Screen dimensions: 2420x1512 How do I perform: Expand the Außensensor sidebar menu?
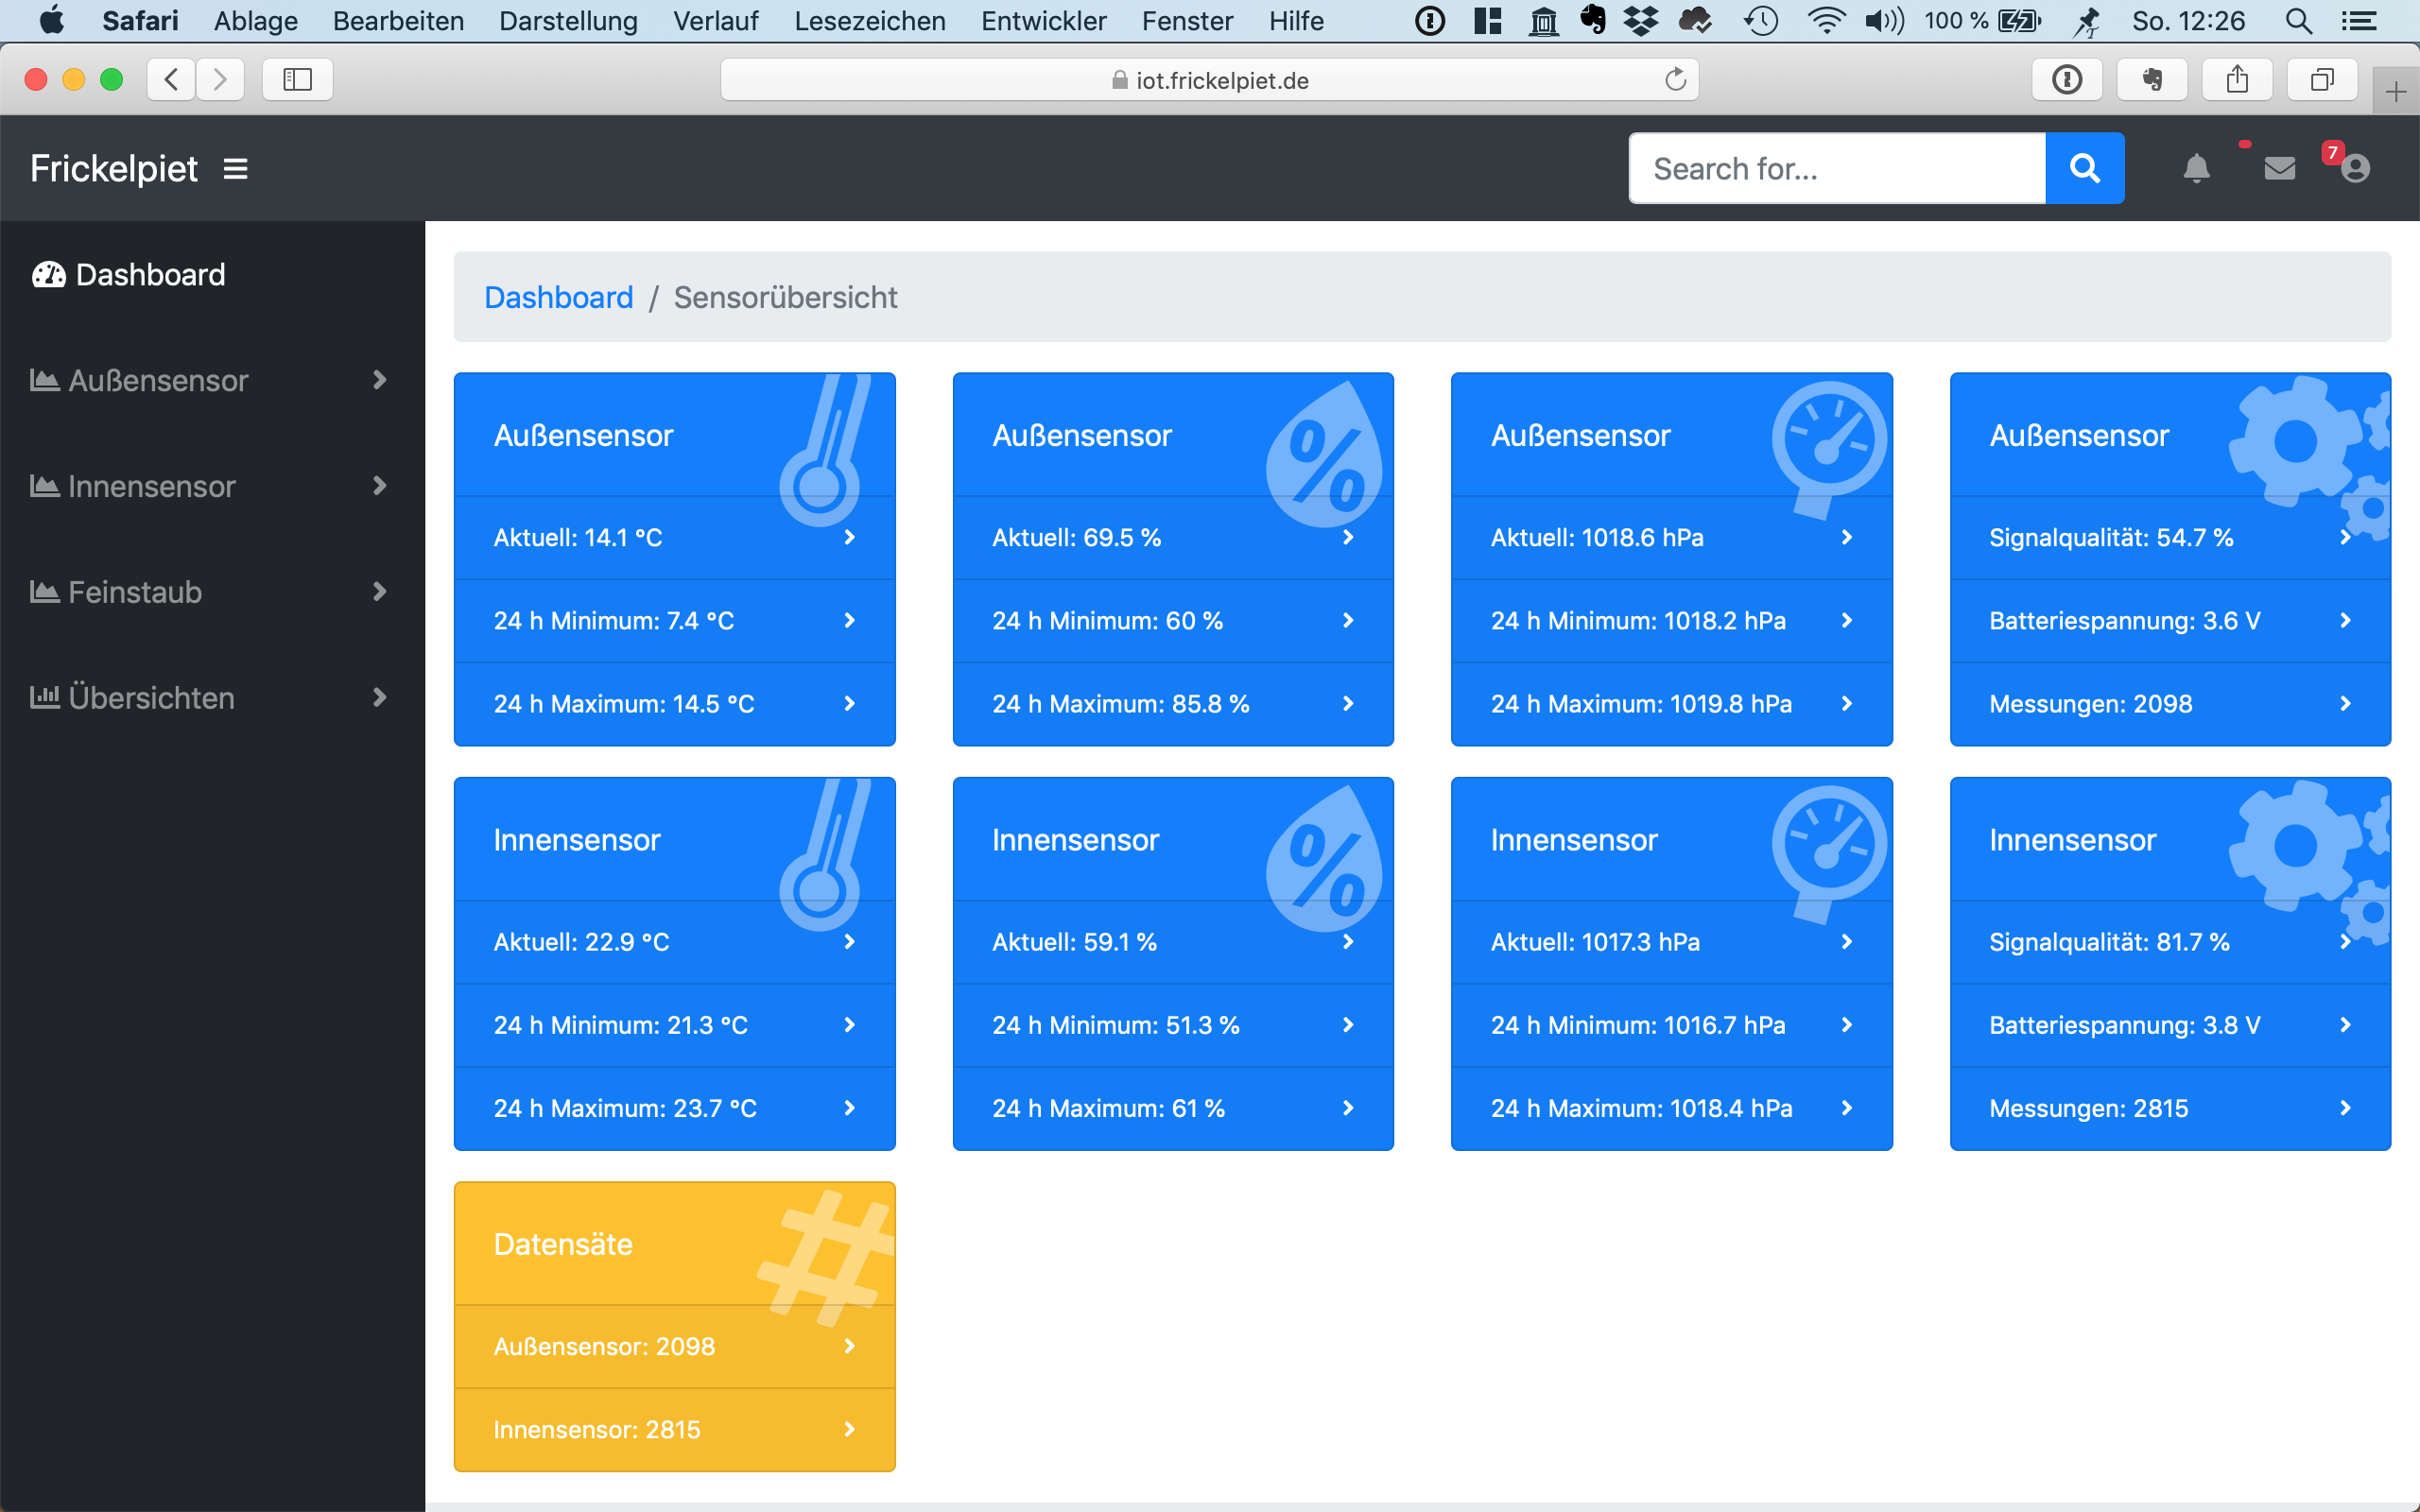(x=212, y=380)
